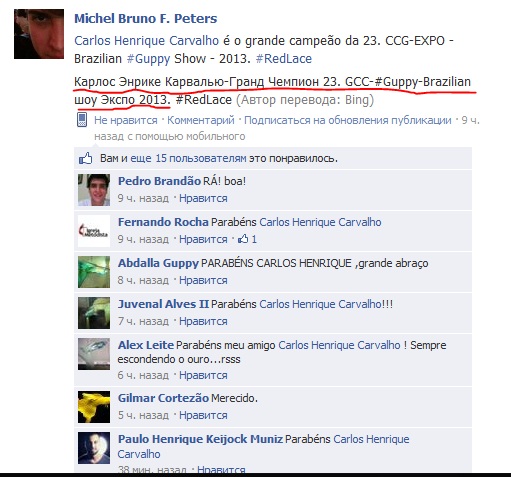
Task: Open the Juvenal Alves II commenter name
Action: coord(163,304)
